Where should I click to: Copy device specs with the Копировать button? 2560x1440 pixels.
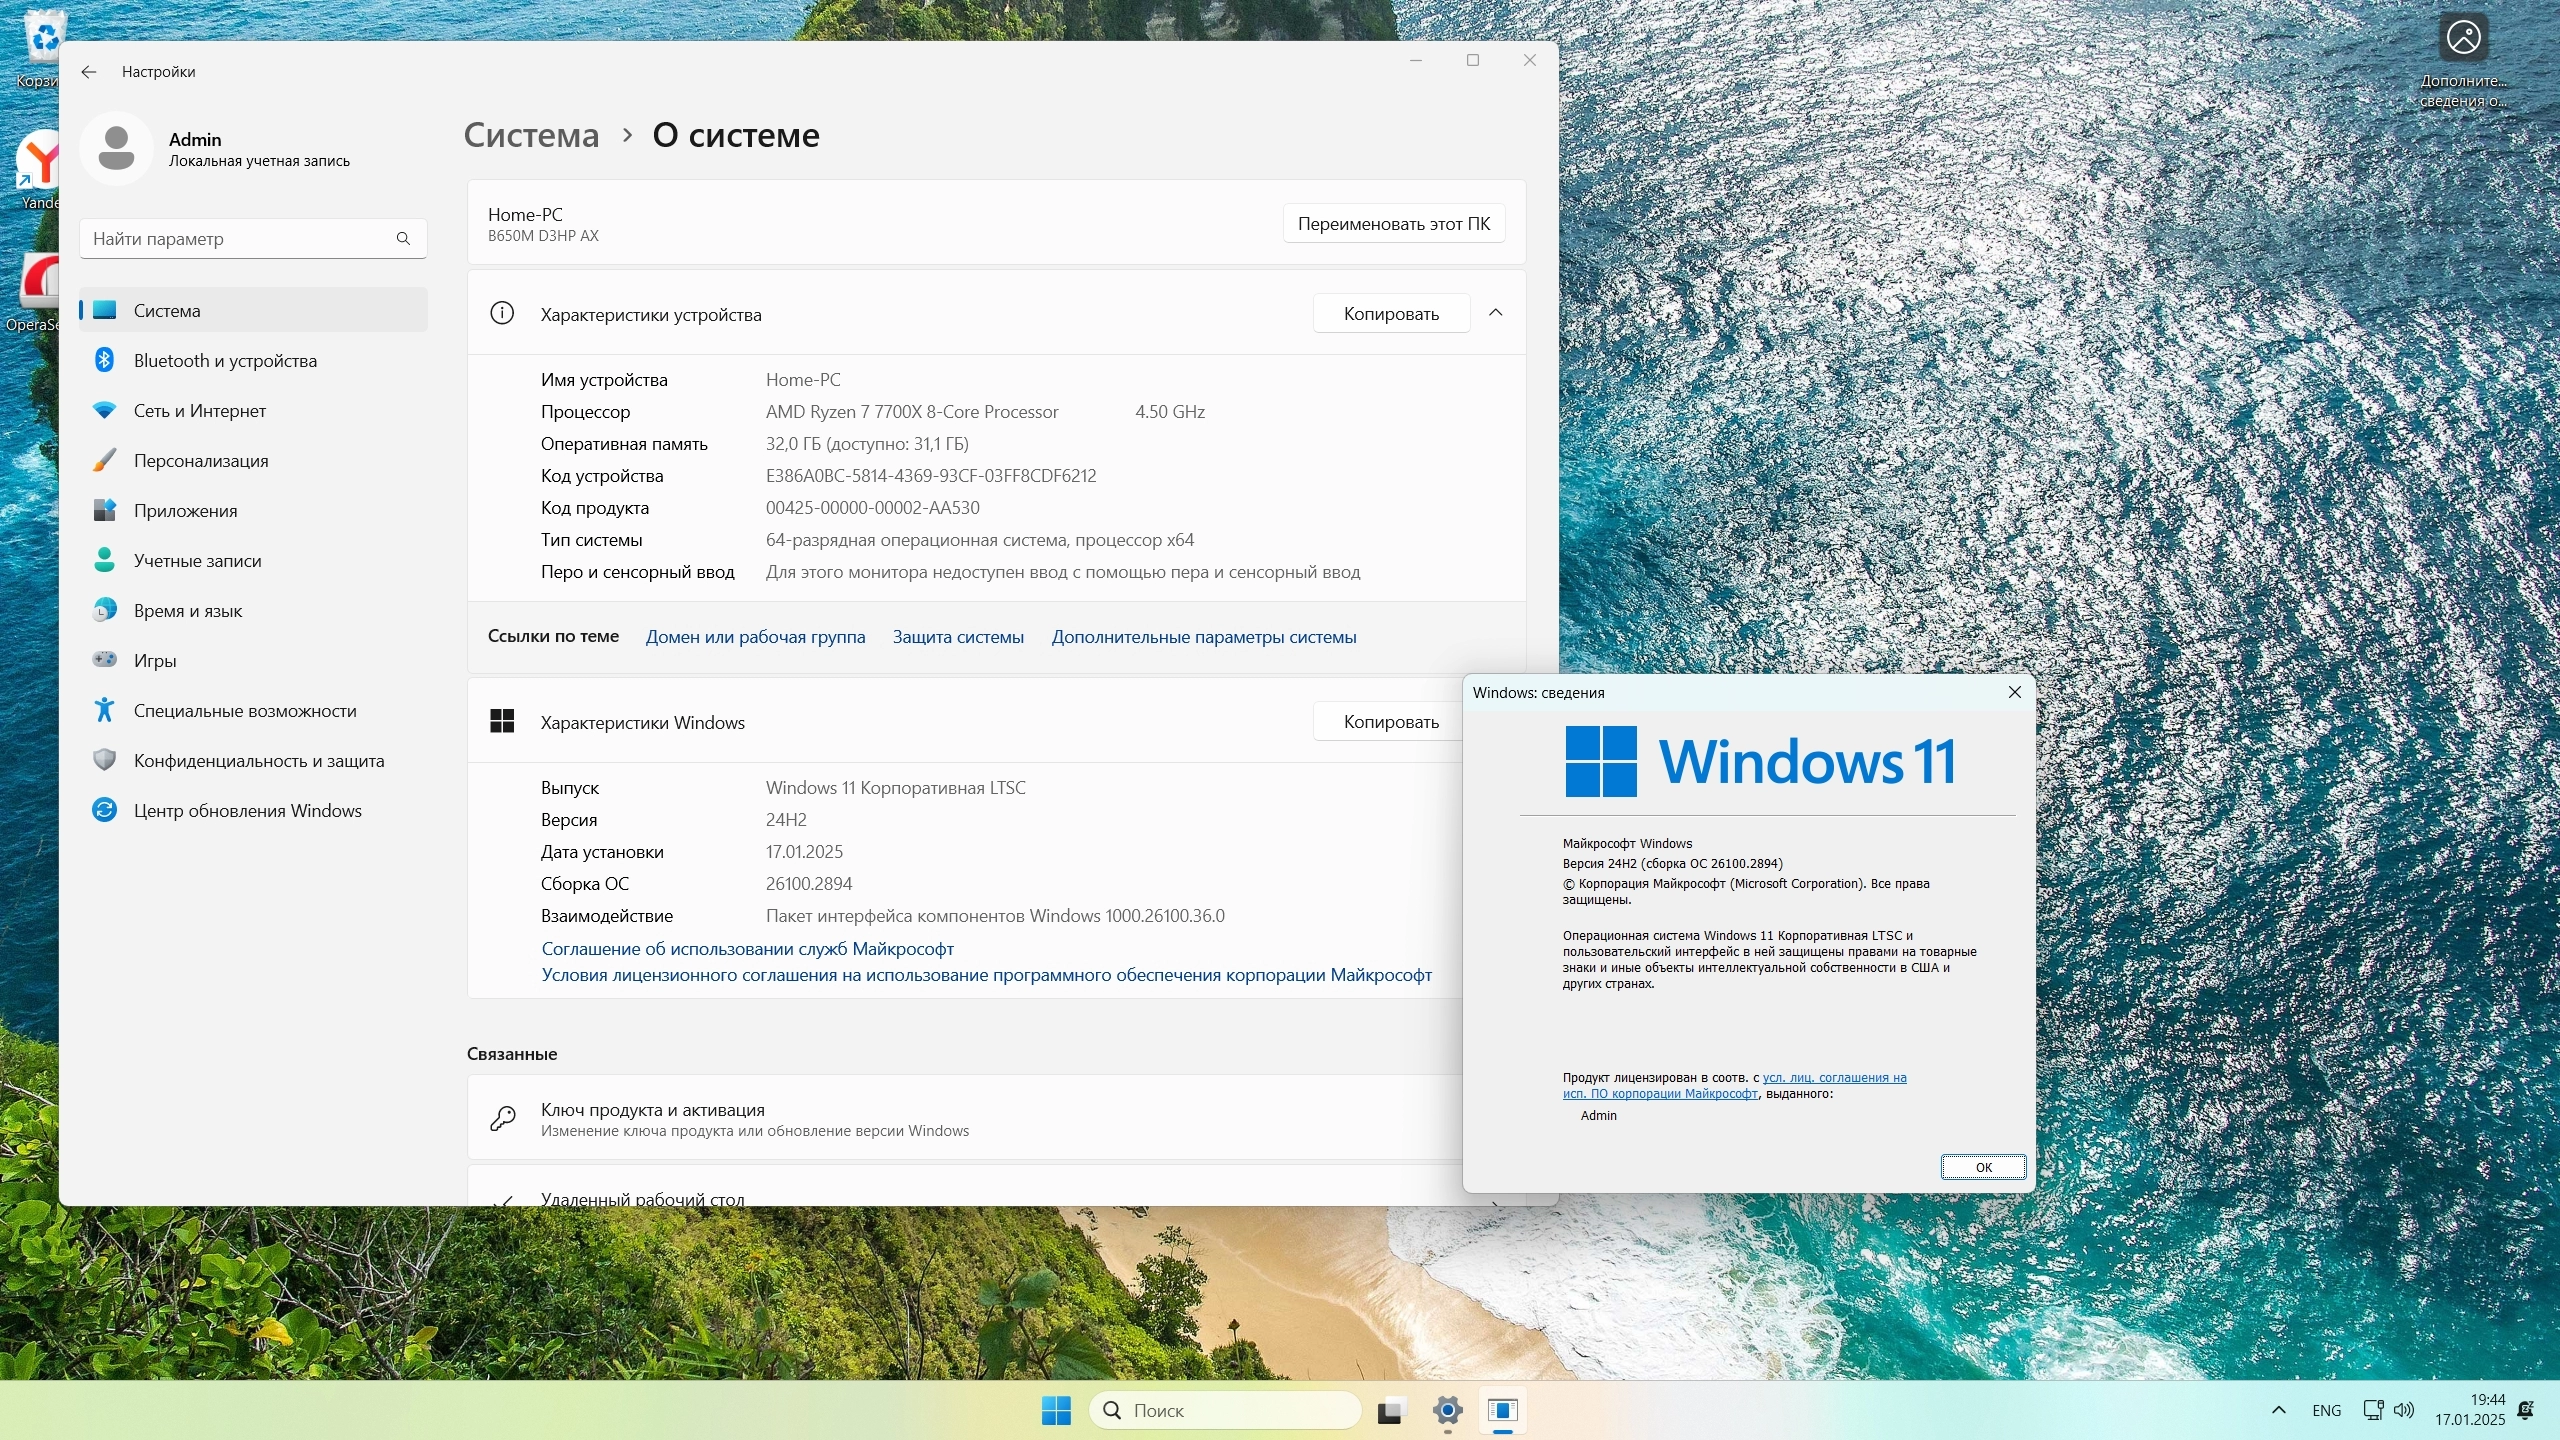[x=1390, y=314]
